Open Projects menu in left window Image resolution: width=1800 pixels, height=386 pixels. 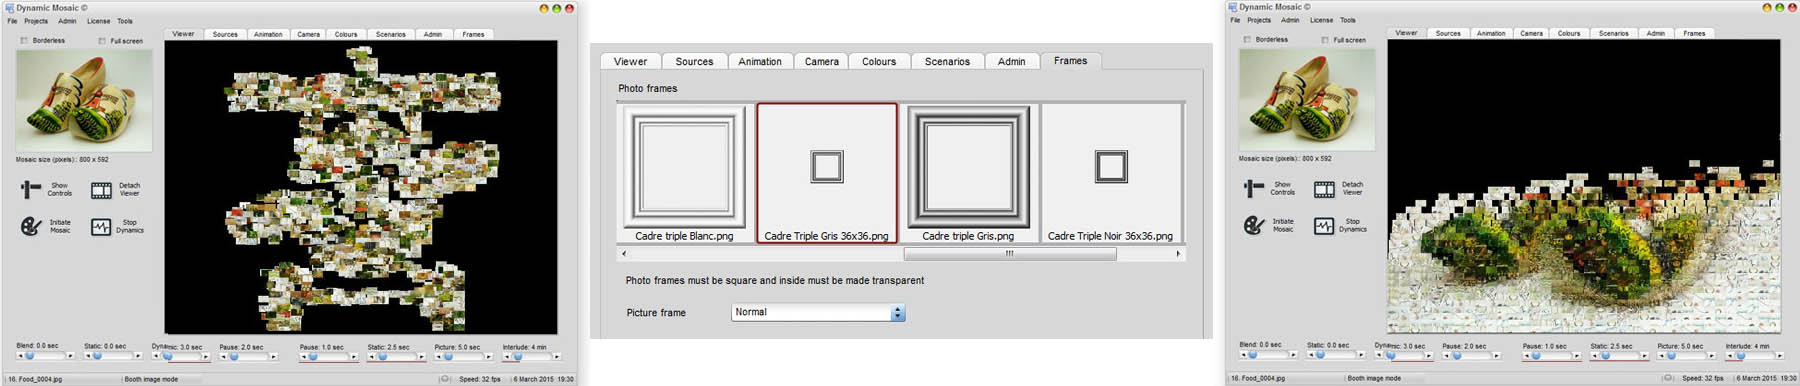(x=36, y=21)
